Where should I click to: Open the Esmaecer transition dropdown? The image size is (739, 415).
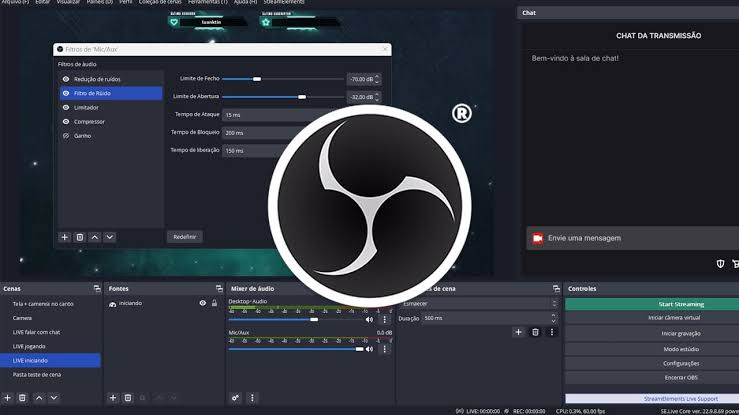coord(480,304)
